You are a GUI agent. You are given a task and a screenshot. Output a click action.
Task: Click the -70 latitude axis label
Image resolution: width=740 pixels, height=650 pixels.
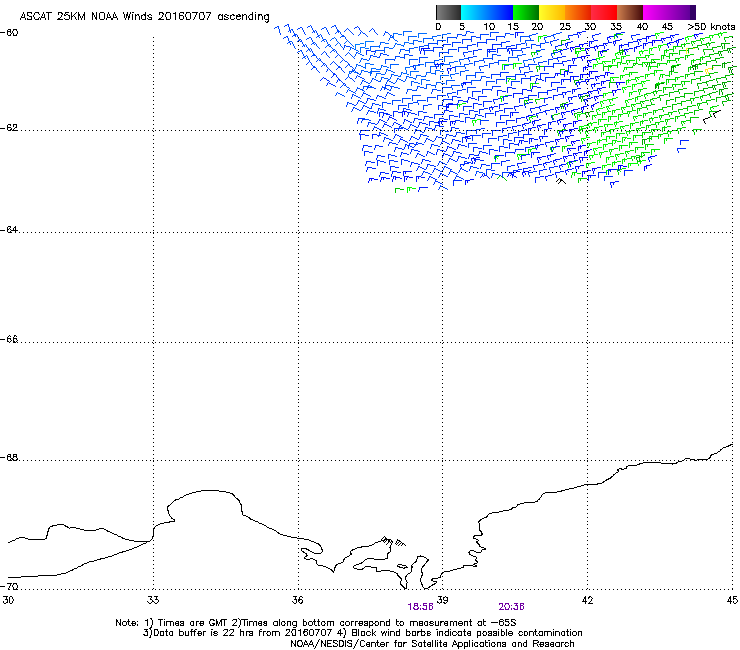tap(9, 586)
